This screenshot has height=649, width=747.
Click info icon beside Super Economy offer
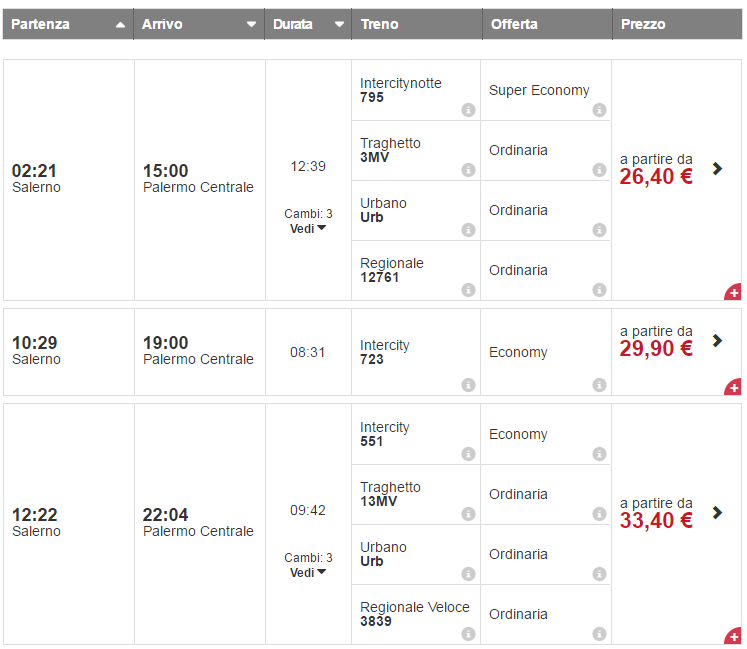(599, 110)
